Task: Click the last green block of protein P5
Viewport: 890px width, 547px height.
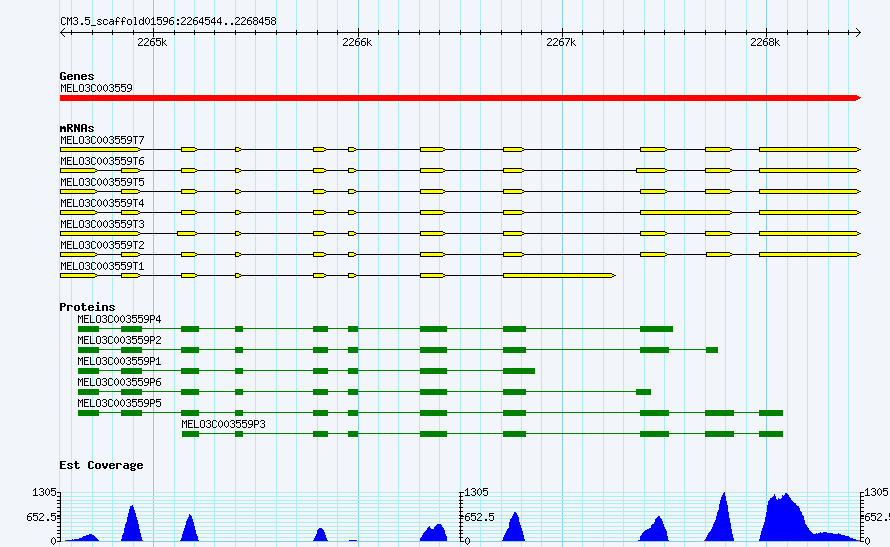Action: (771, 413)
